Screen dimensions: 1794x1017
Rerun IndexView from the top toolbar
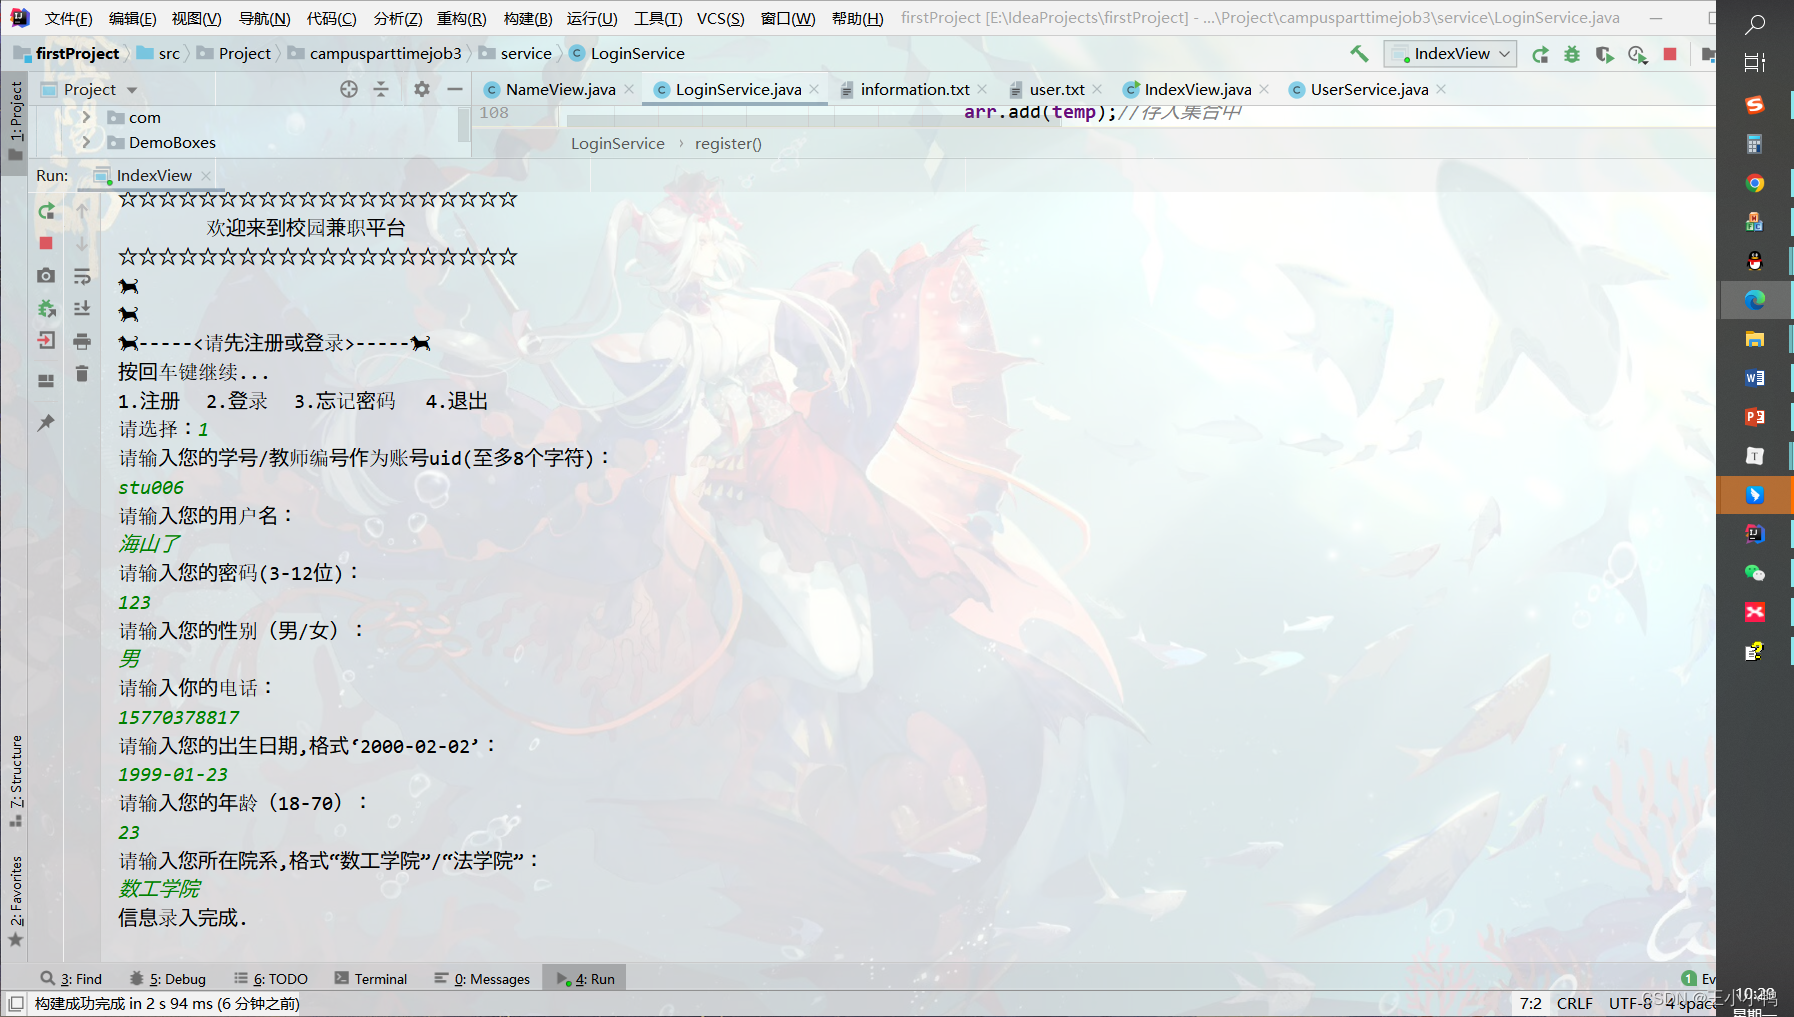click(1540, 54)
